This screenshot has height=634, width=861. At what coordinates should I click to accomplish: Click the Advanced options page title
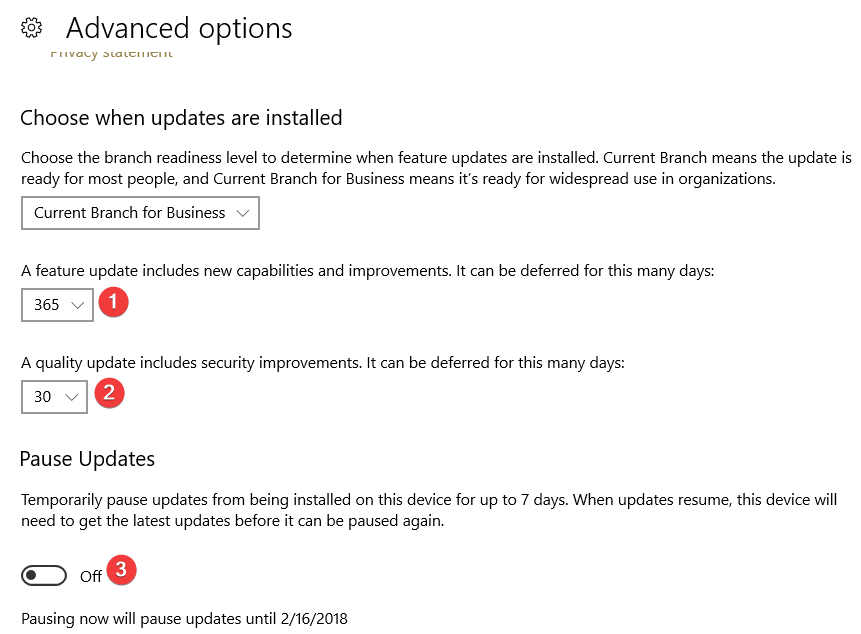[x=179, y=28]
